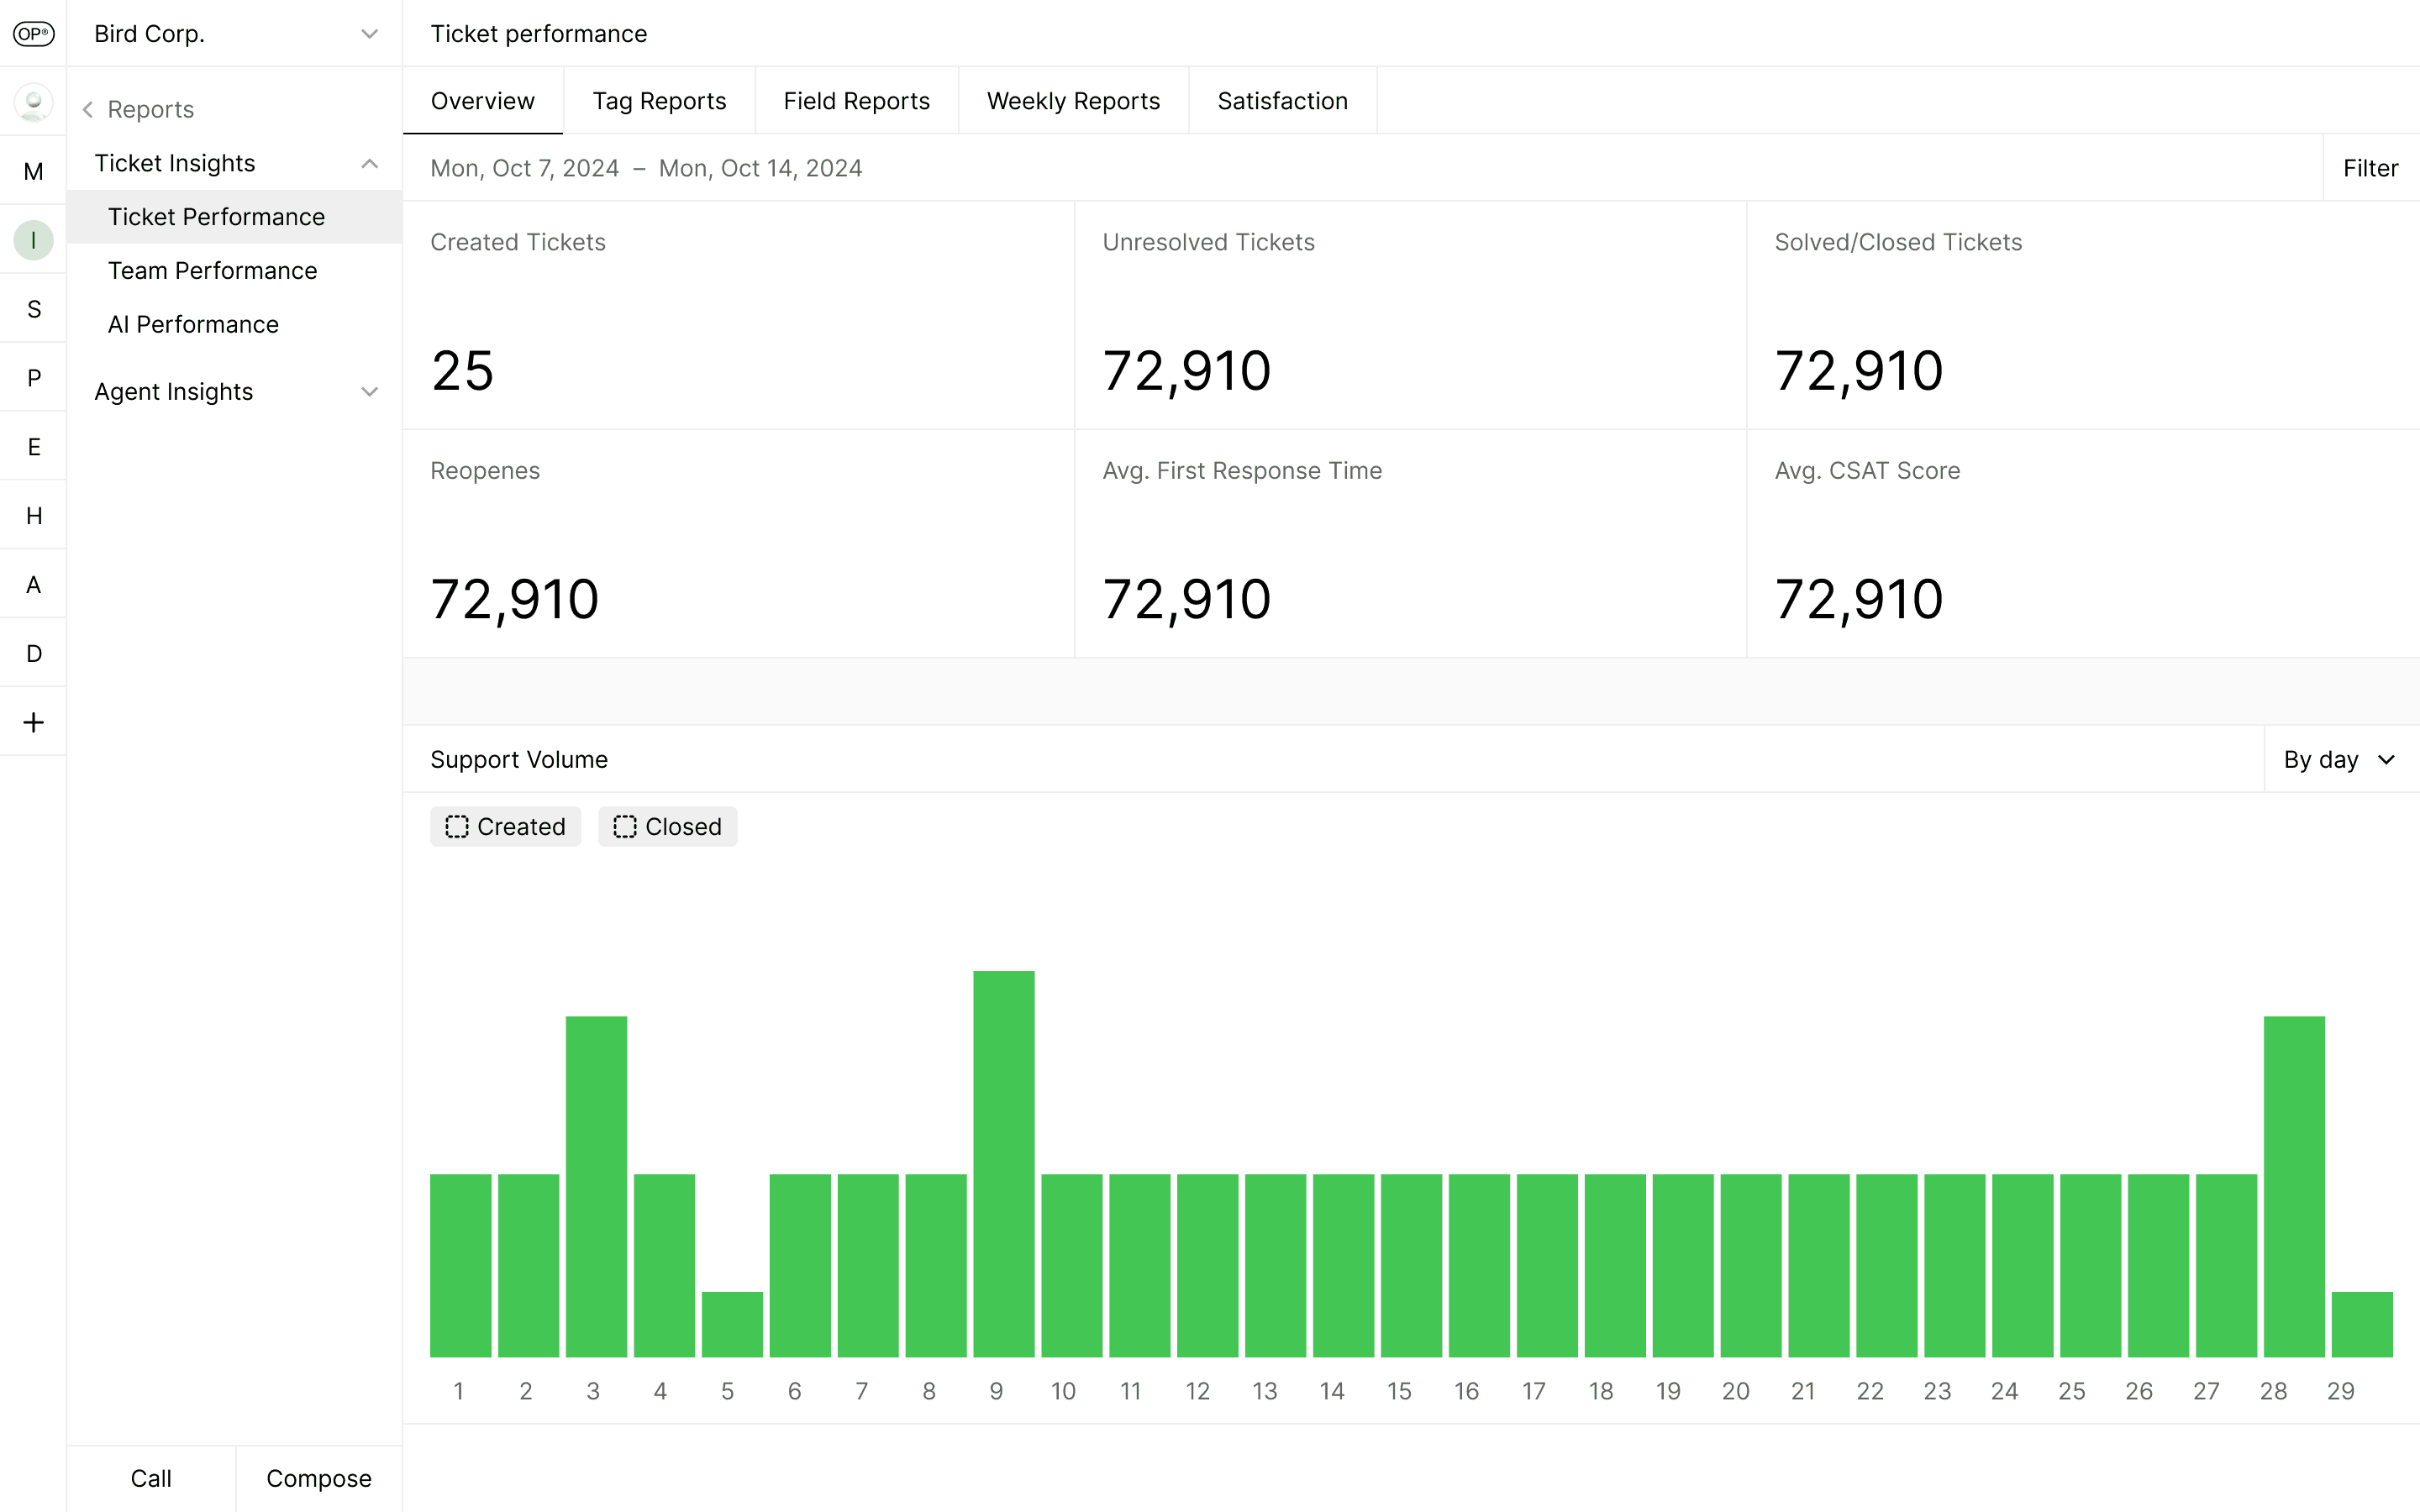Switch to the Satisfaction tab
The height and width of the screenshot is (1512, 2420).
(1282, 101)
